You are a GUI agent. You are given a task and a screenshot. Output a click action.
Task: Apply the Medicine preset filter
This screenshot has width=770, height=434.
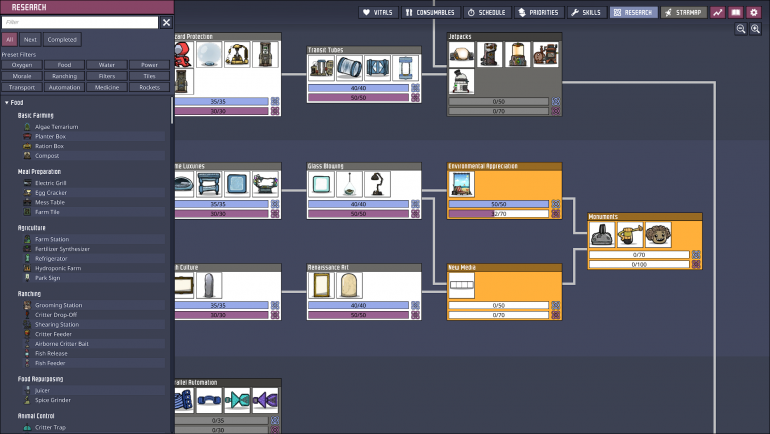tap(107, 87)
